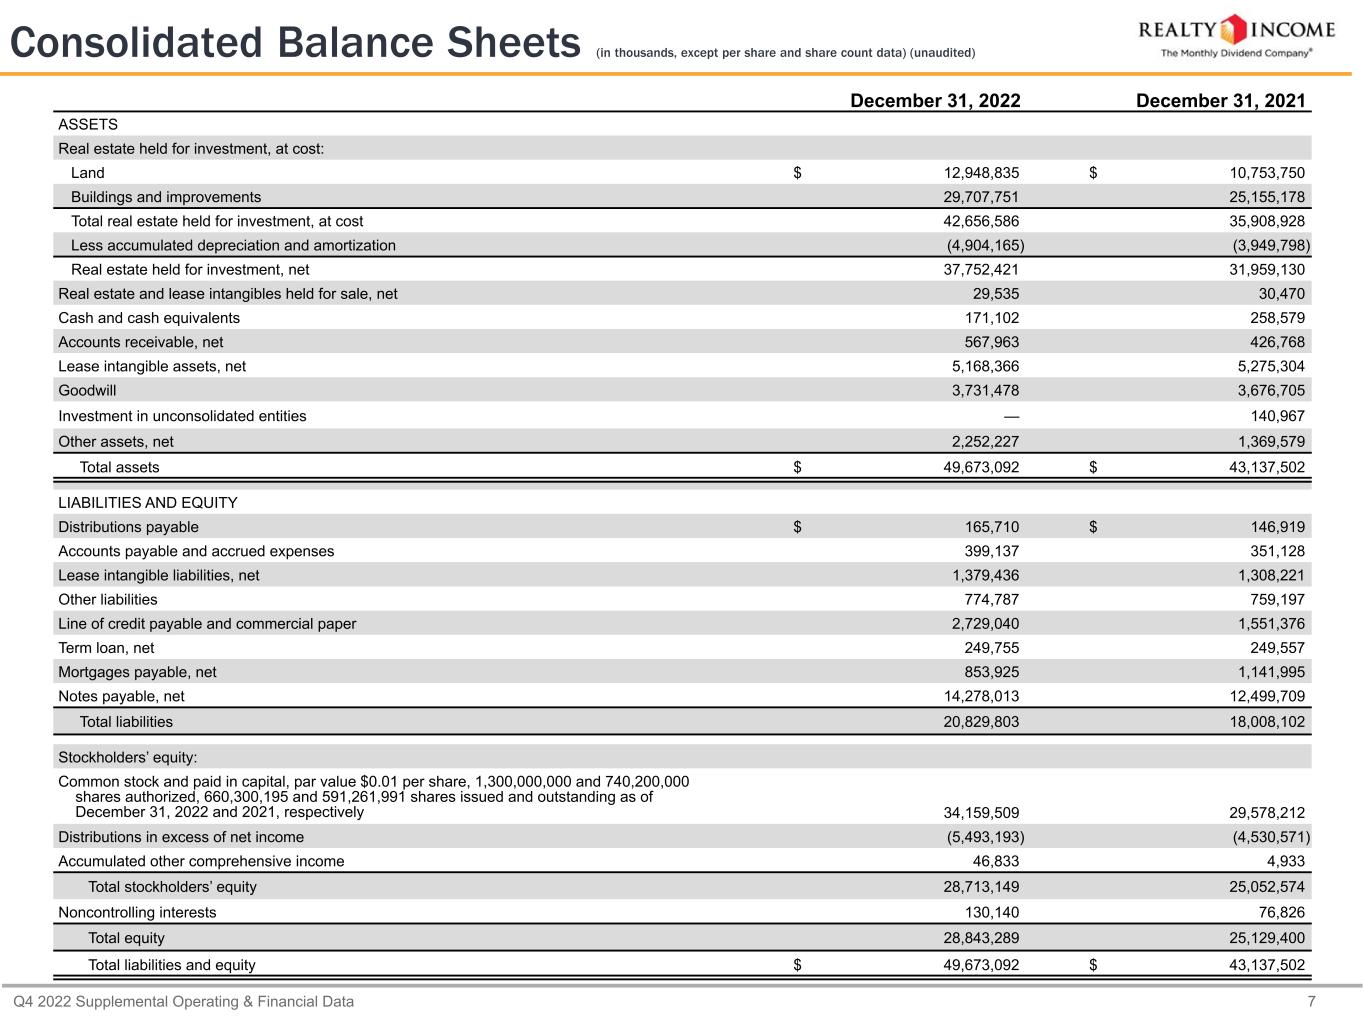Click the LIABILITIES AND EQUITY section heading

[x=148, y=503]
